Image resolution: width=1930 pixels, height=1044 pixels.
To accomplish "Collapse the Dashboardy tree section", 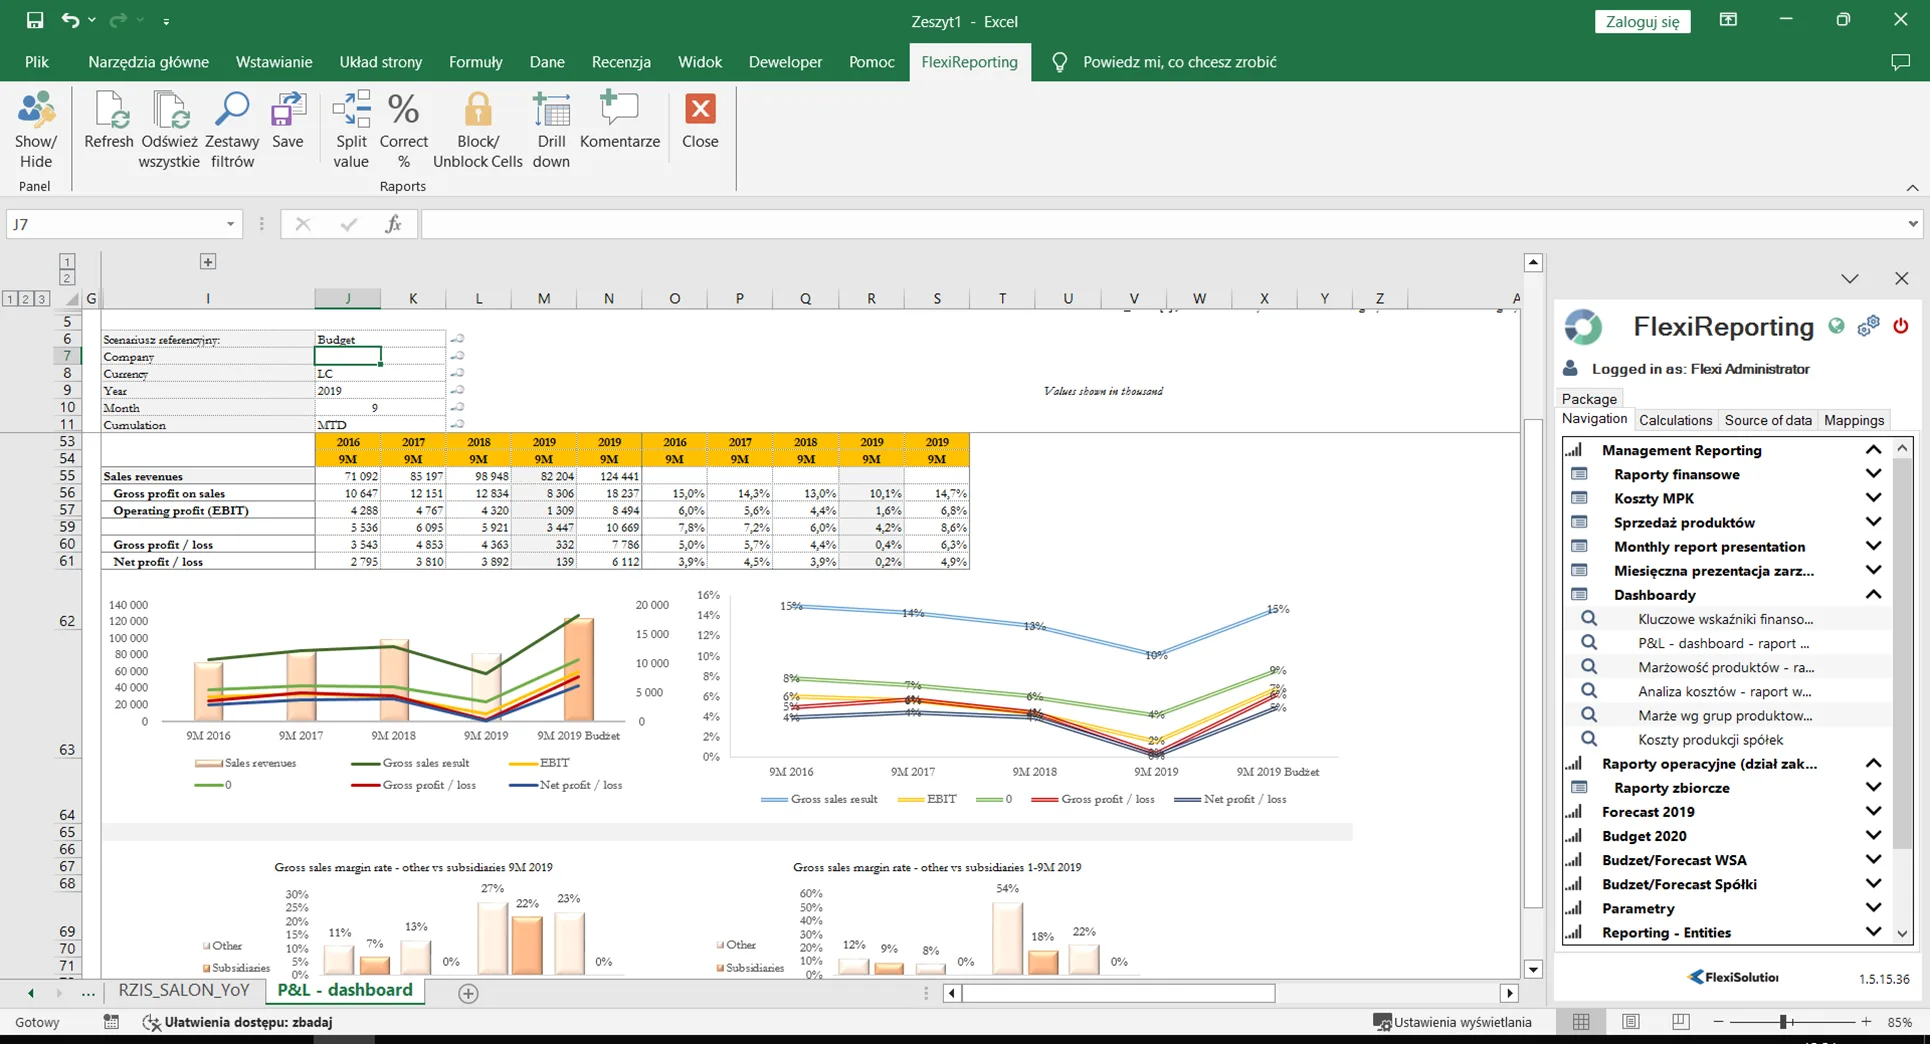I will click(1873, 594).
